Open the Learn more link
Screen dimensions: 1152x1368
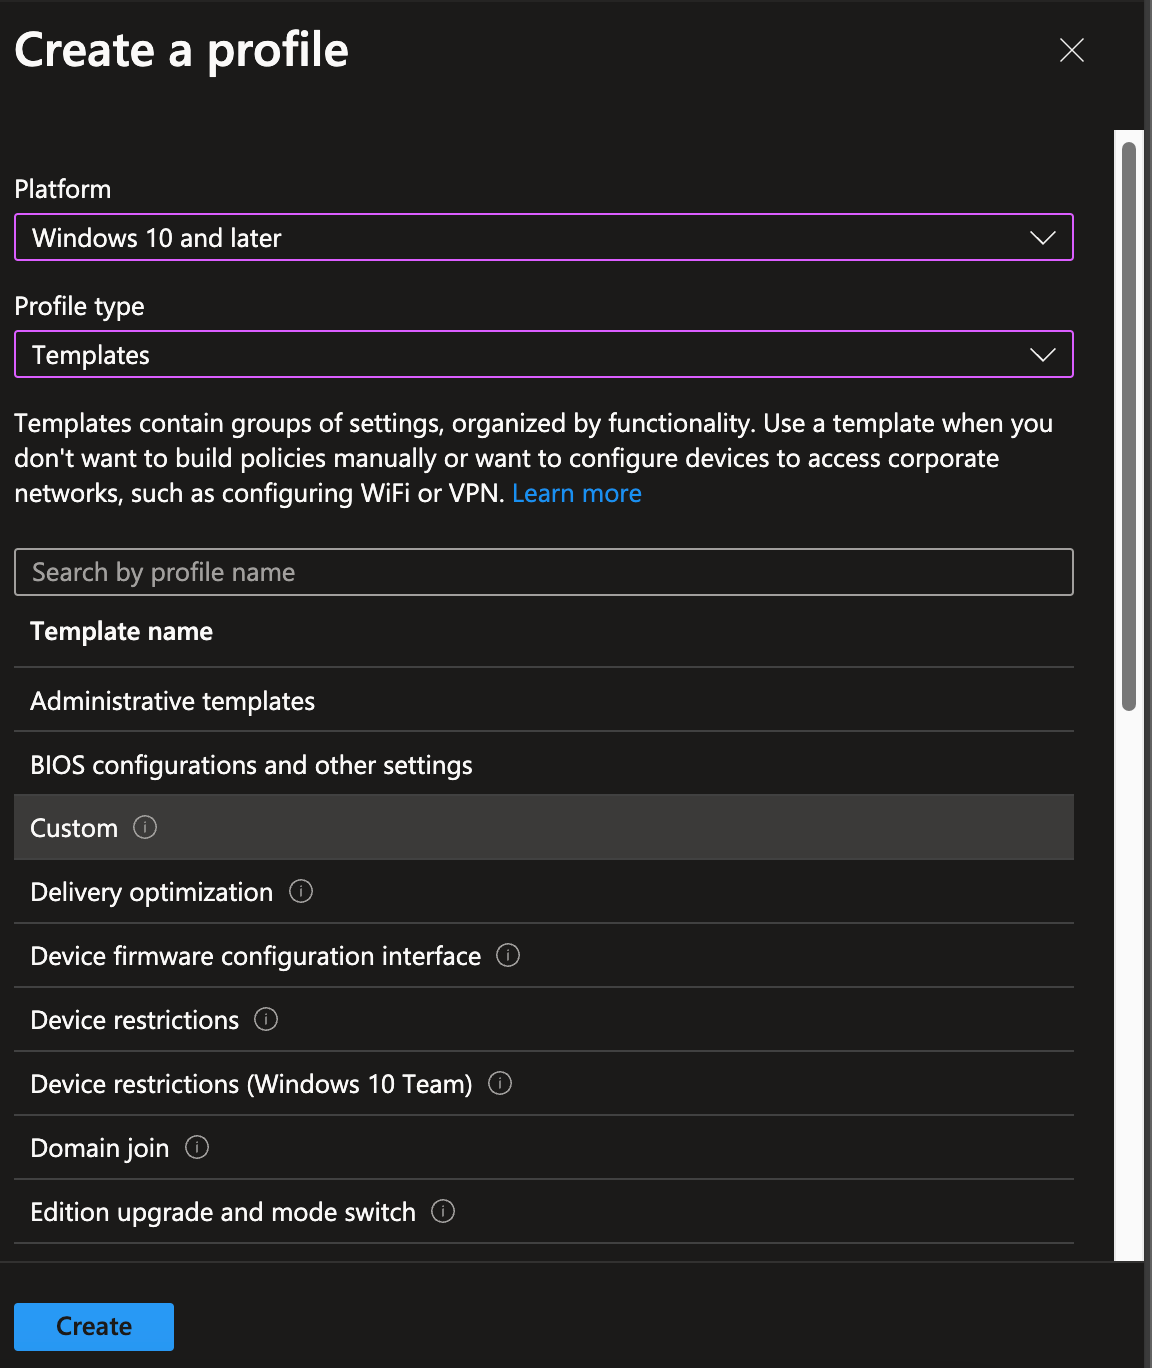(x=577, y=492)
